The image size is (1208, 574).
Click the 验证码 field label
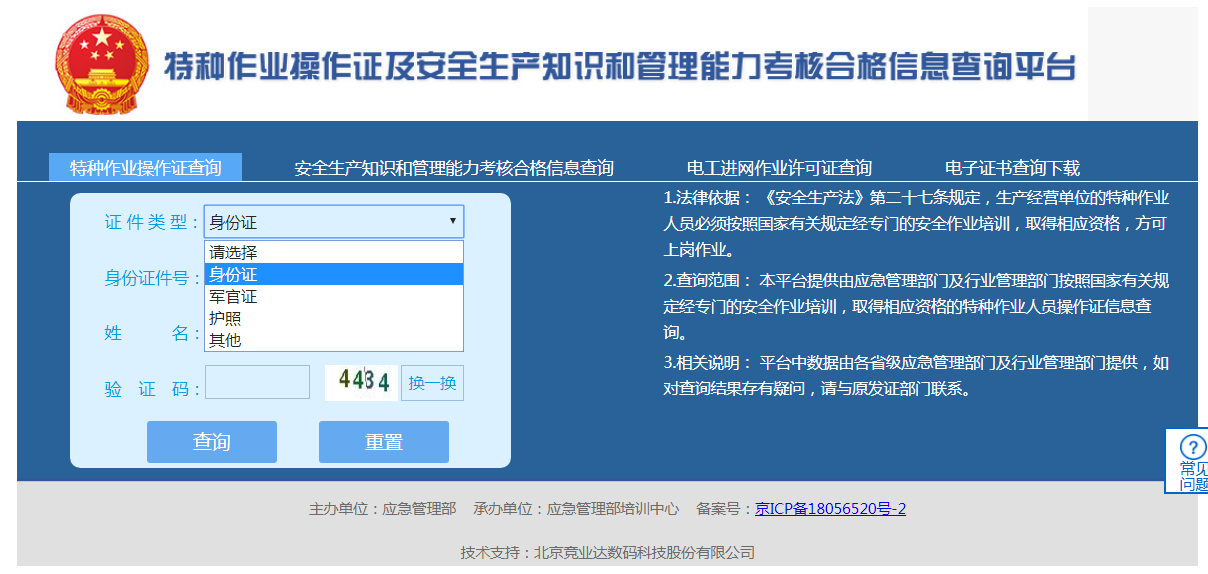(150, 389)
